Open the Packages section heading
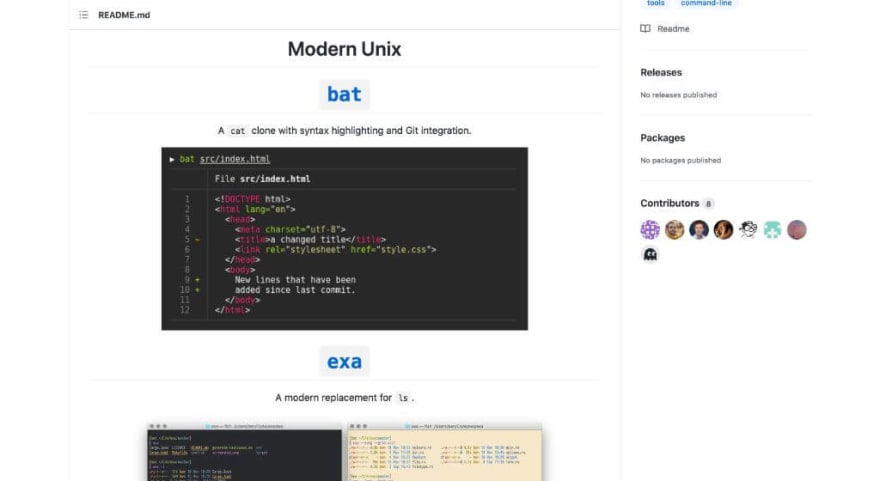 [x=663, y=138]
